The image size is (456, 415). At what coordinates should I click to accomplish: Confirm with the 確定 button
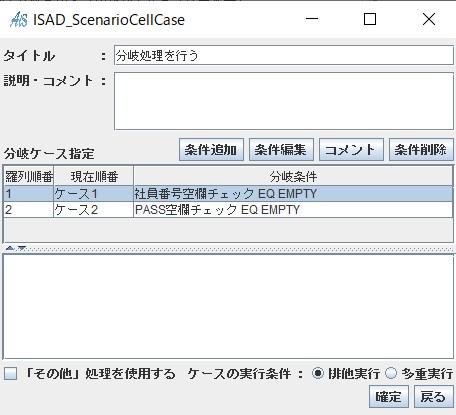(x=389, y=397)
